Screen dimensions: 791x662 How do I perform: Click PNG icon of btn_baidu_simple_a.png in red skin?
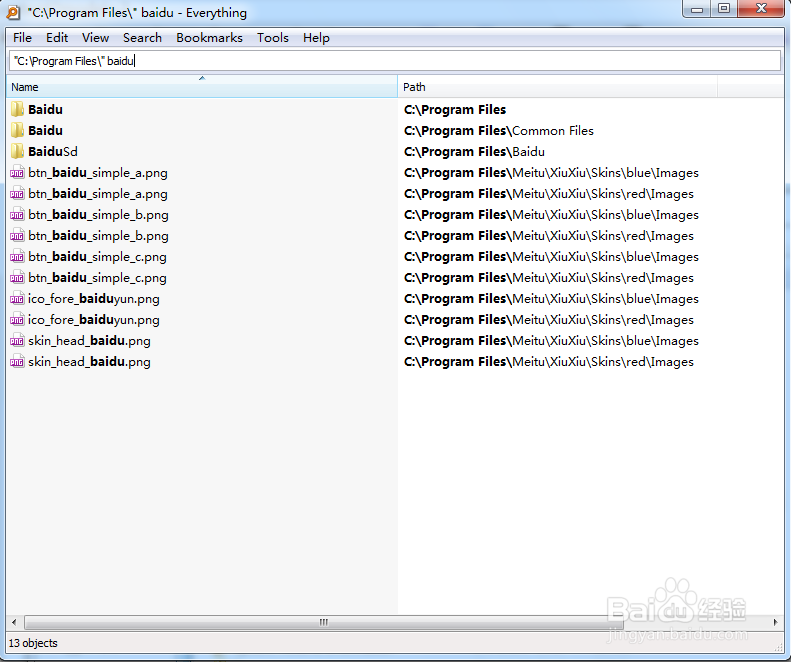point(17,194)
